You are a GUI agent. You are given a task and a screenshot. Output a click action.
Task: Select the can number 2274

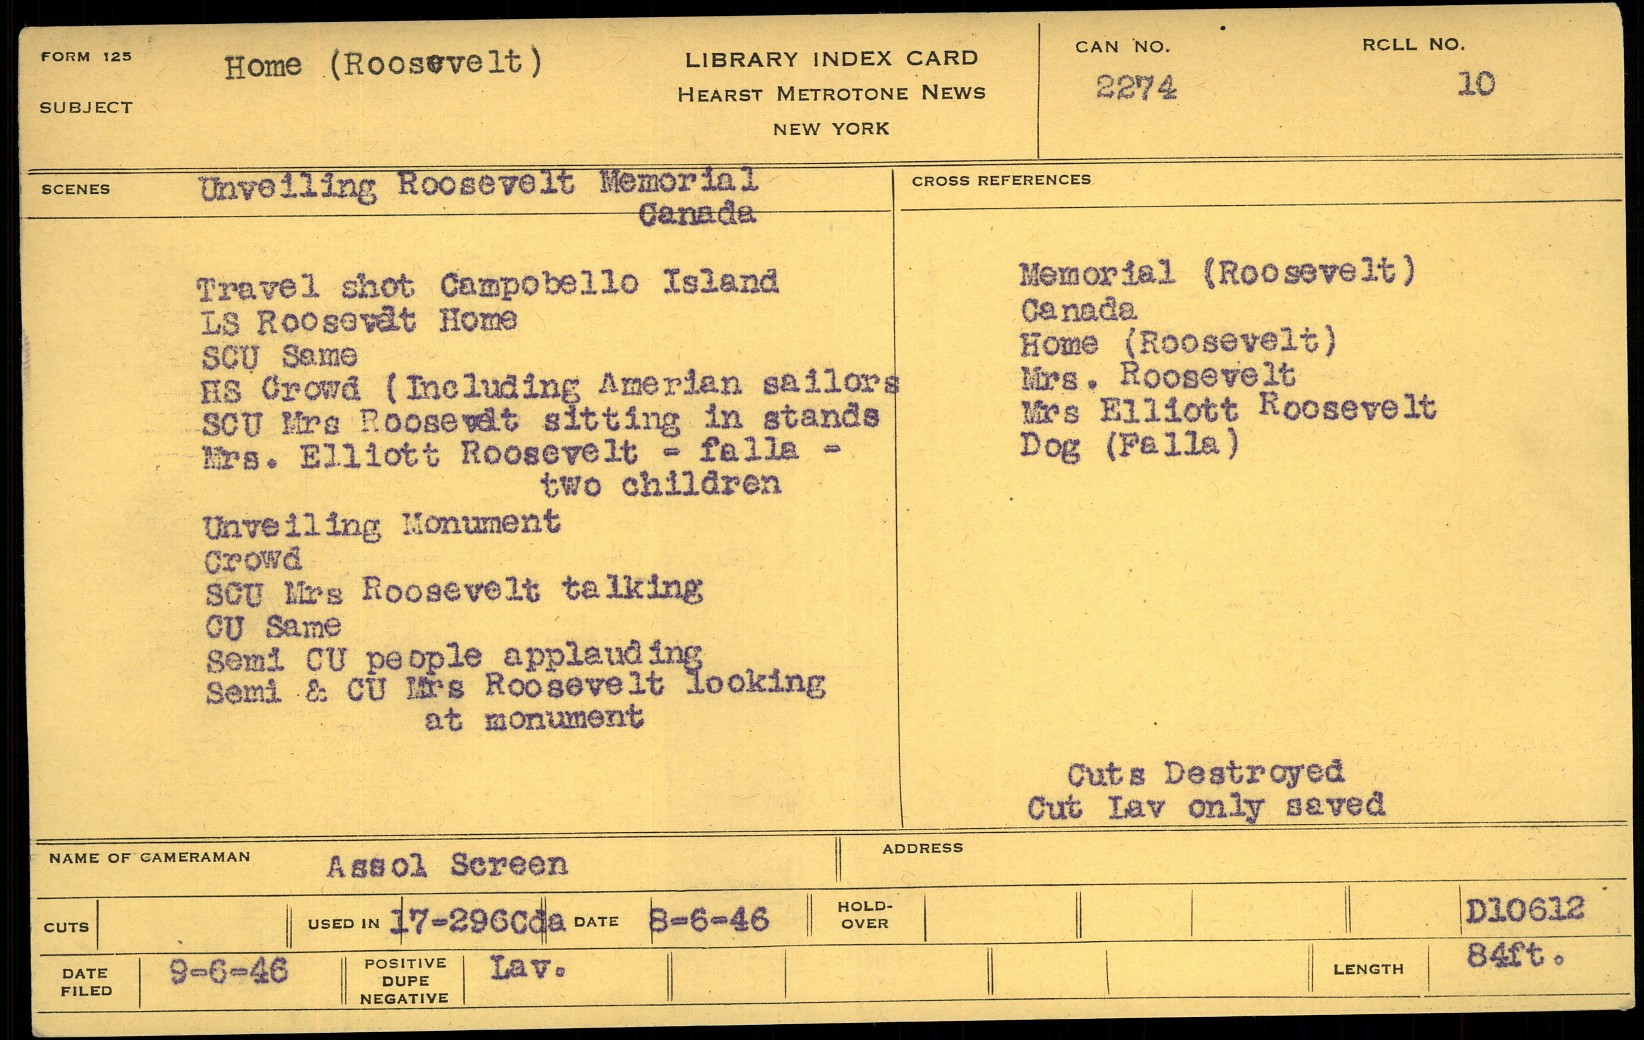point(1136,88)
